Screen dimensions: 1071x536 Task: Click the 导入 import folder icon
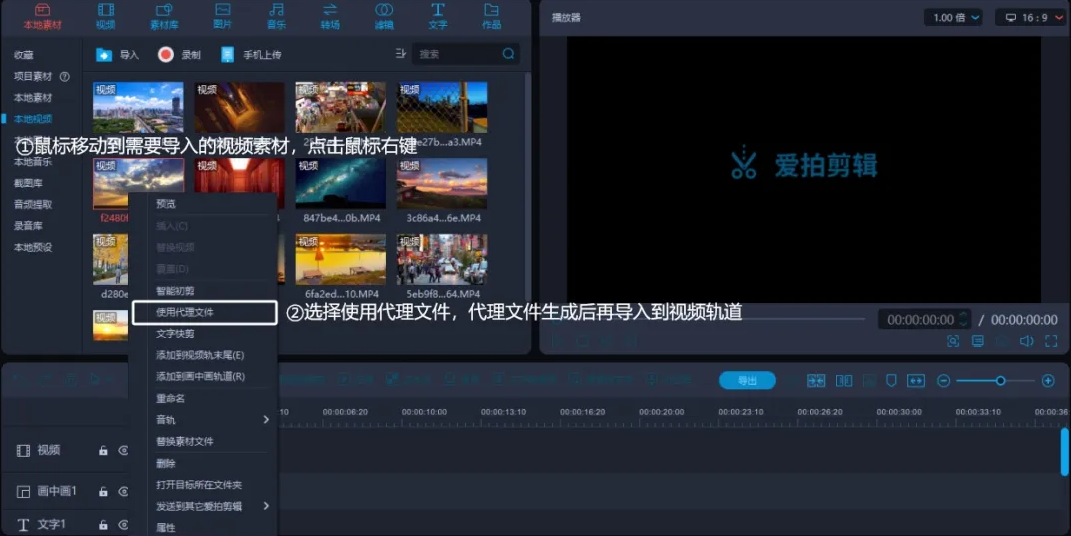[x=104, y=55]
